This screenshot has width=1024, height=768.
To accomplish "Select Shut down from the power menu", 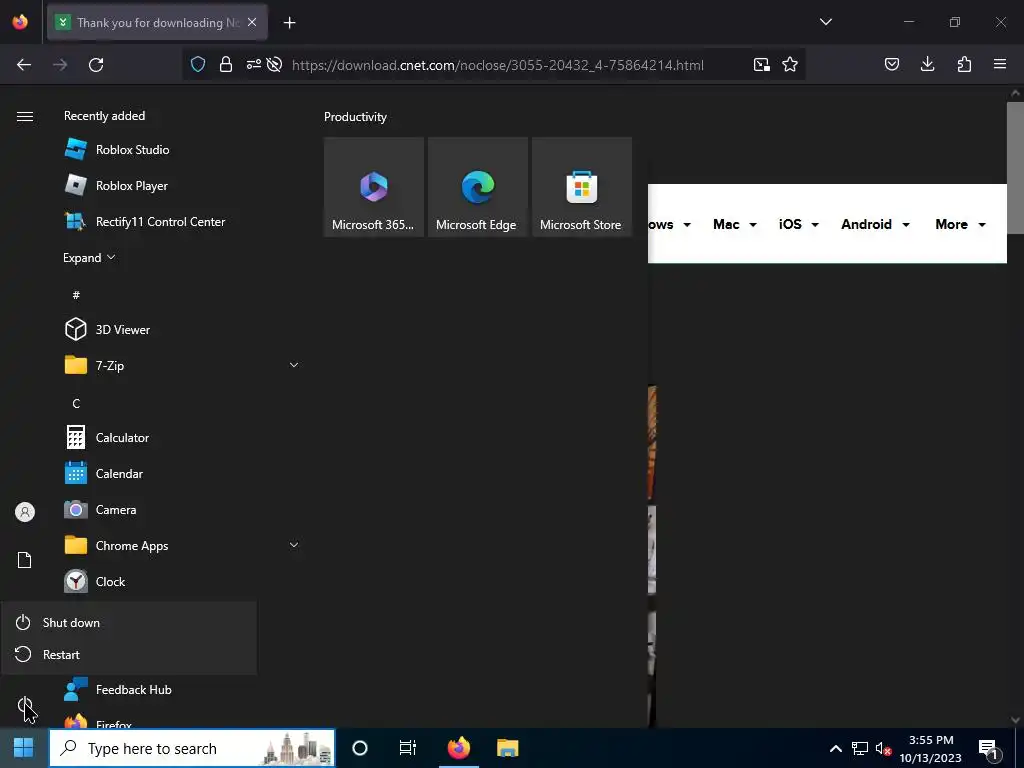I will [129, 622].
